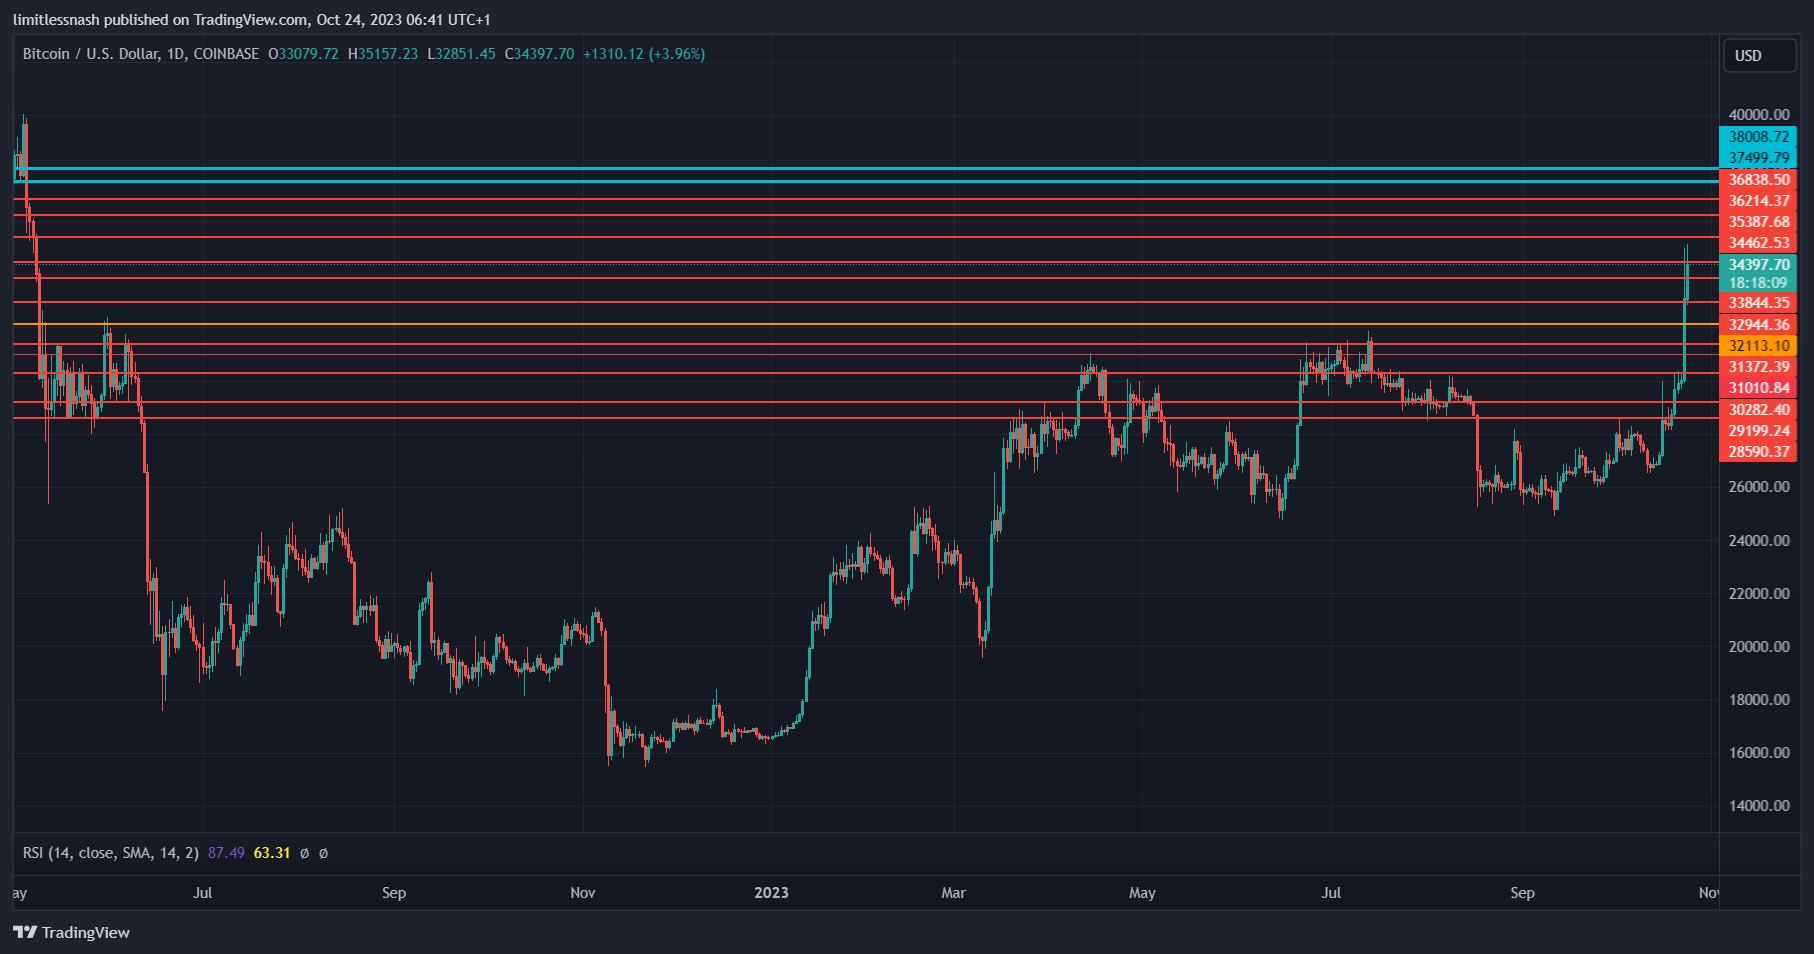Select the 34462.53 price label
1814x954 pixels.
click(x=1758, y=243)
